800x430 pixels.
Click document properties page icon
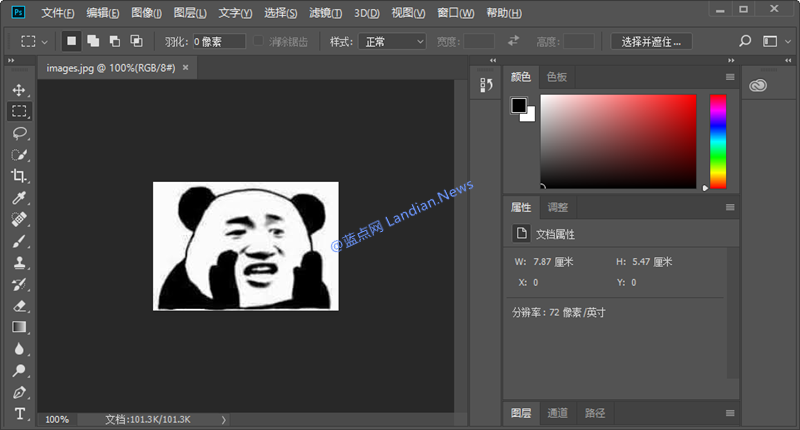pyautogui.click(x=521, y=234)
